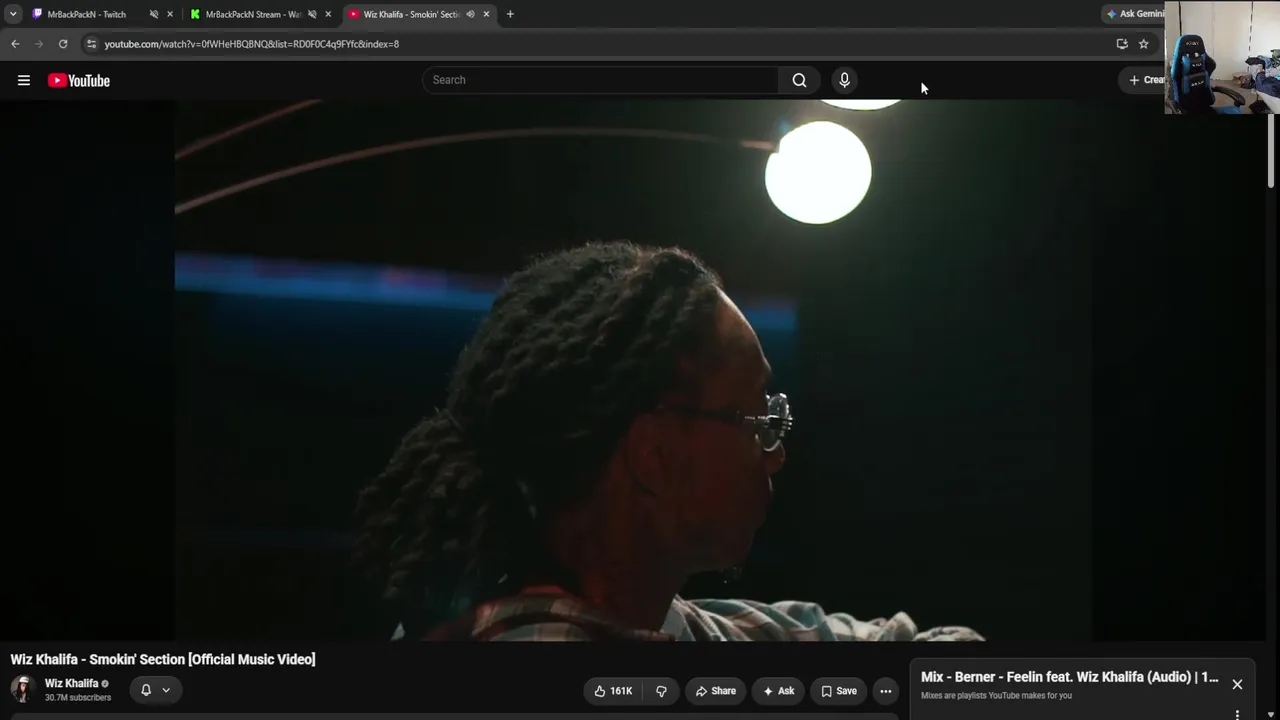The height and width of the screenshot is (720, 1280).
Task: Open playlist options vertical dots menu
Action: click(1237, 714)
